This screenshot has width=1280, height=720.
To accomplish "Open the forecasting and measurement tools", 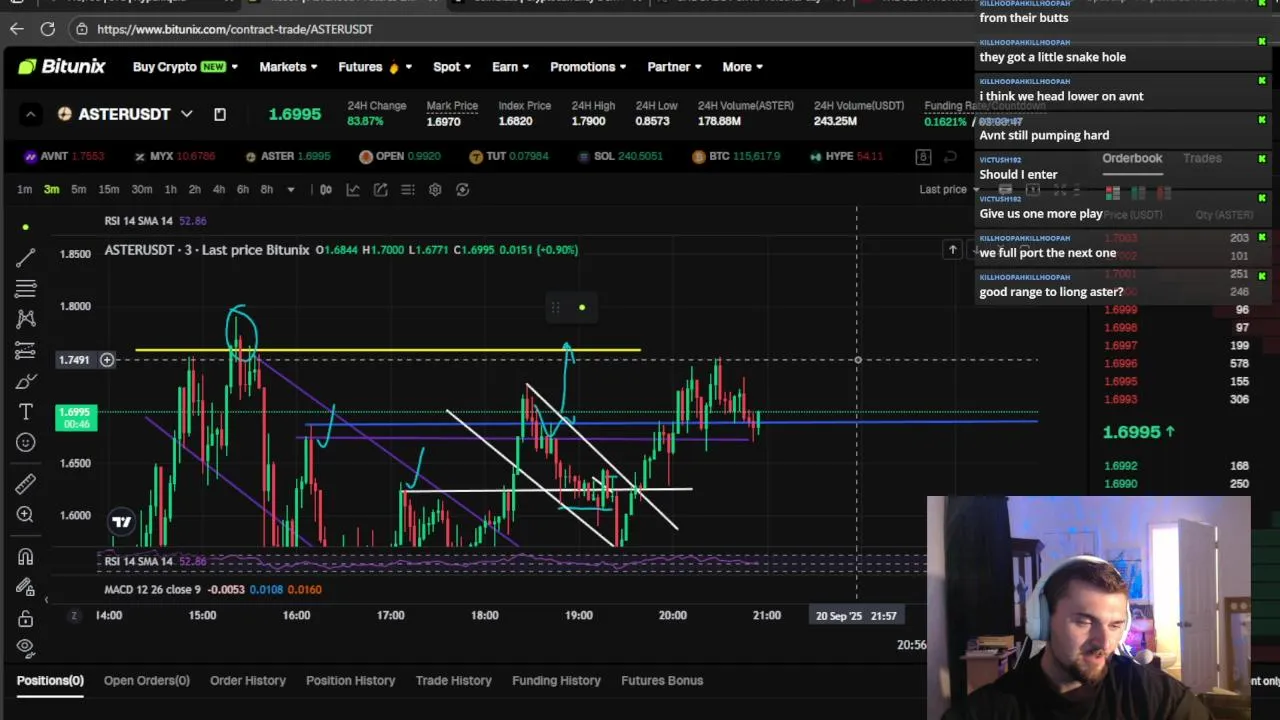I will 26,350.
